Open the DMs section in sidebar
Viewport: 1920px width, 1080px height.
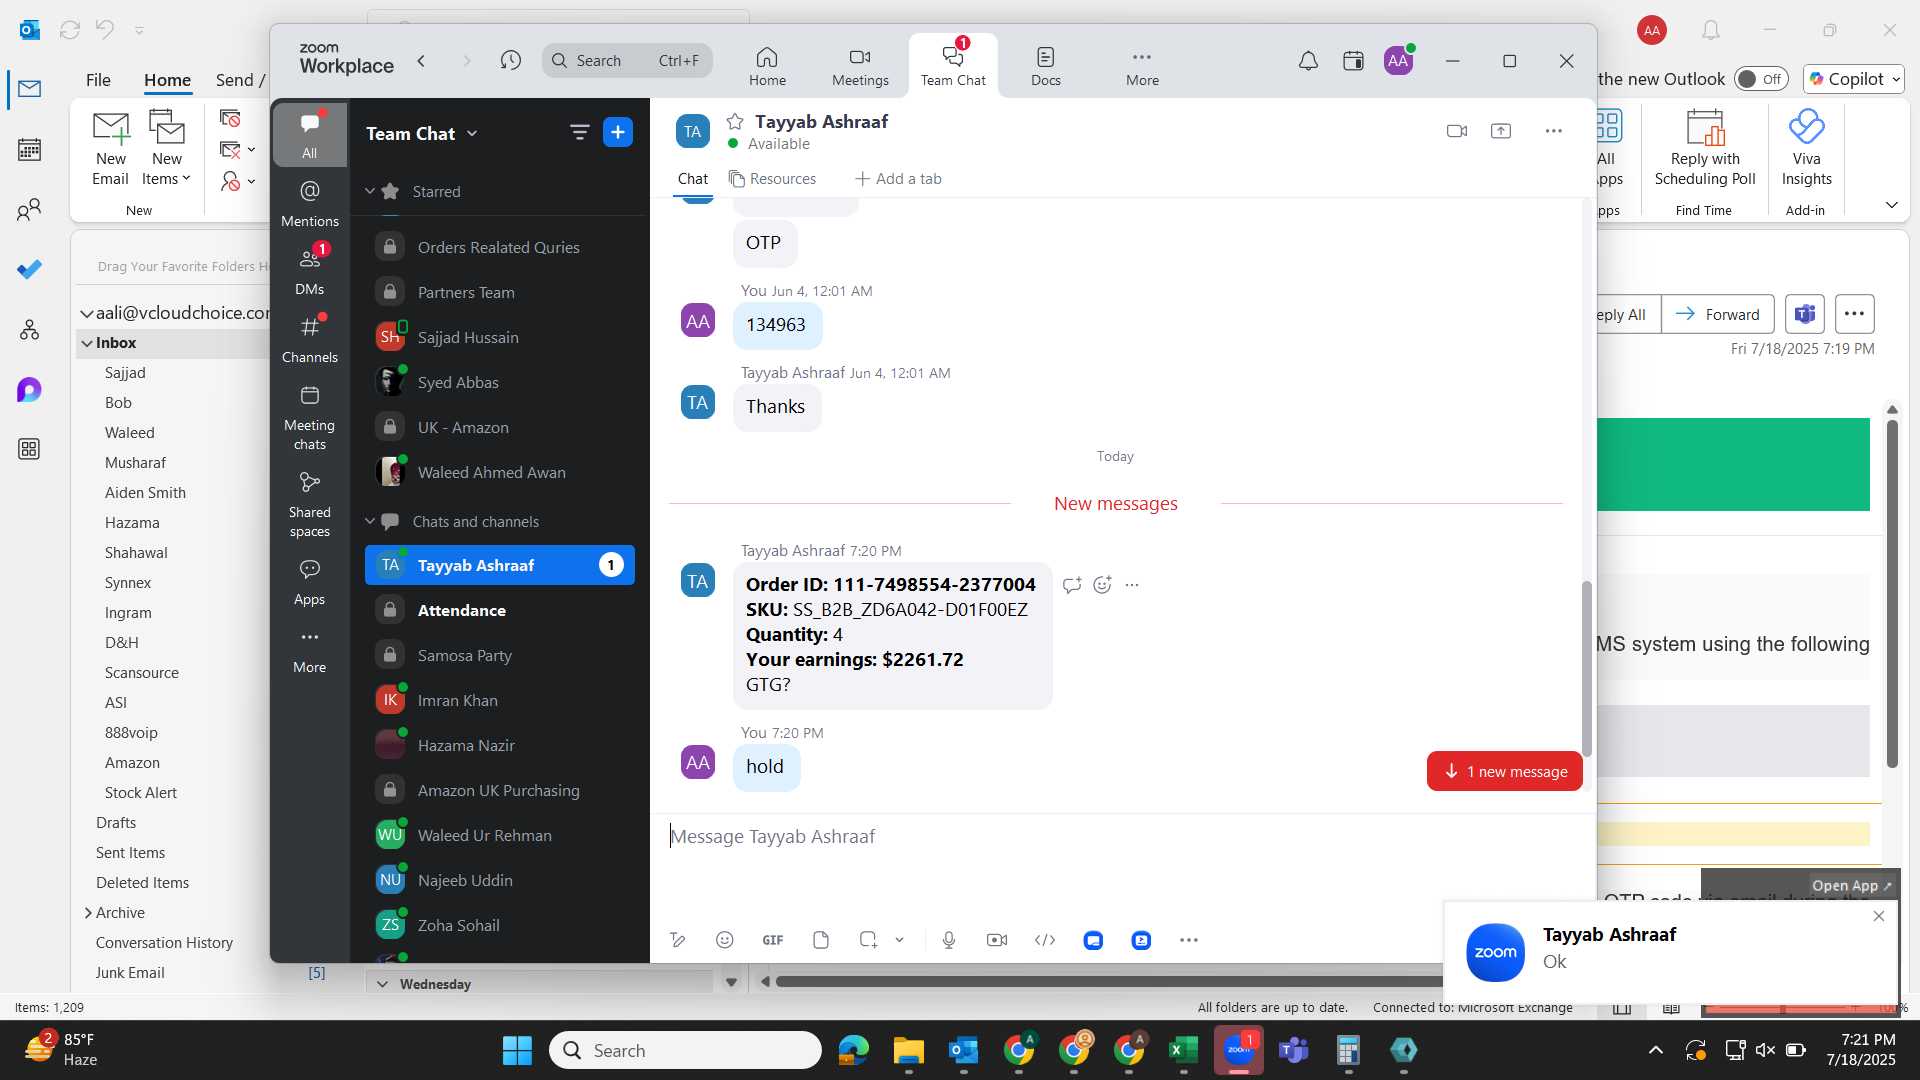point(310,271)
